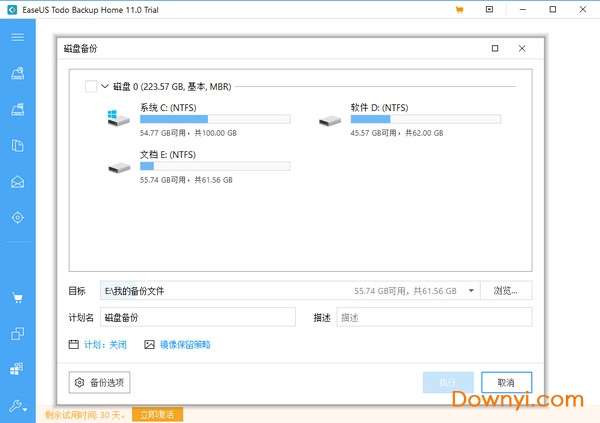Select the 软件 D: (NTFS) label
The width and height of the screenshot is (600, 423).
coord(379,108)
